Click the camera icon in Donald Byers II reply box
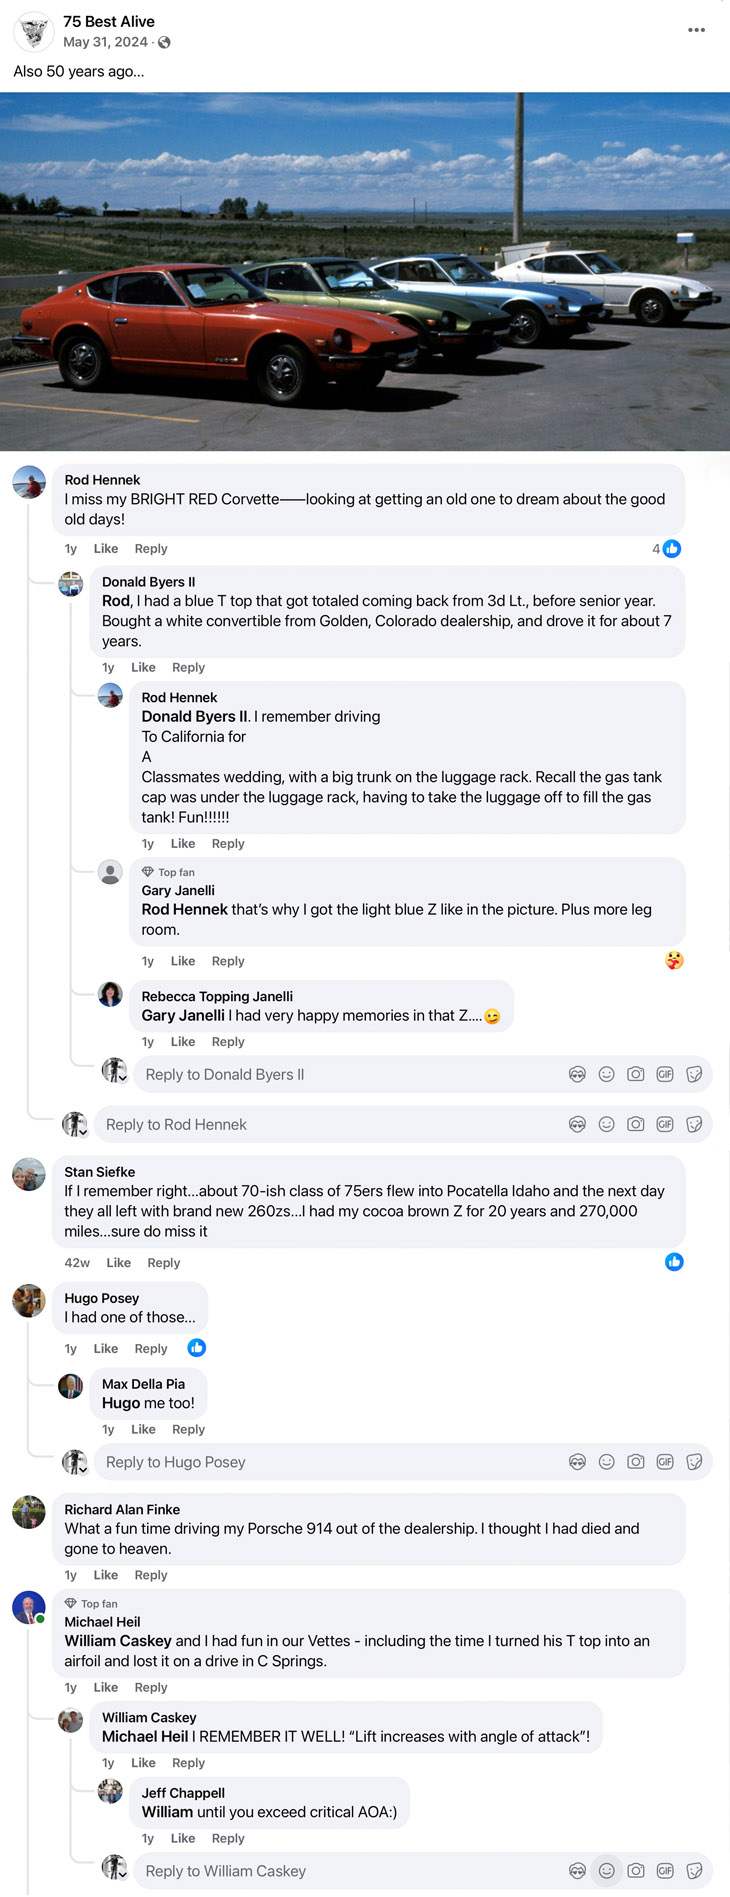The height and width of the screenshot is (1897, 730). point(635,1074)
